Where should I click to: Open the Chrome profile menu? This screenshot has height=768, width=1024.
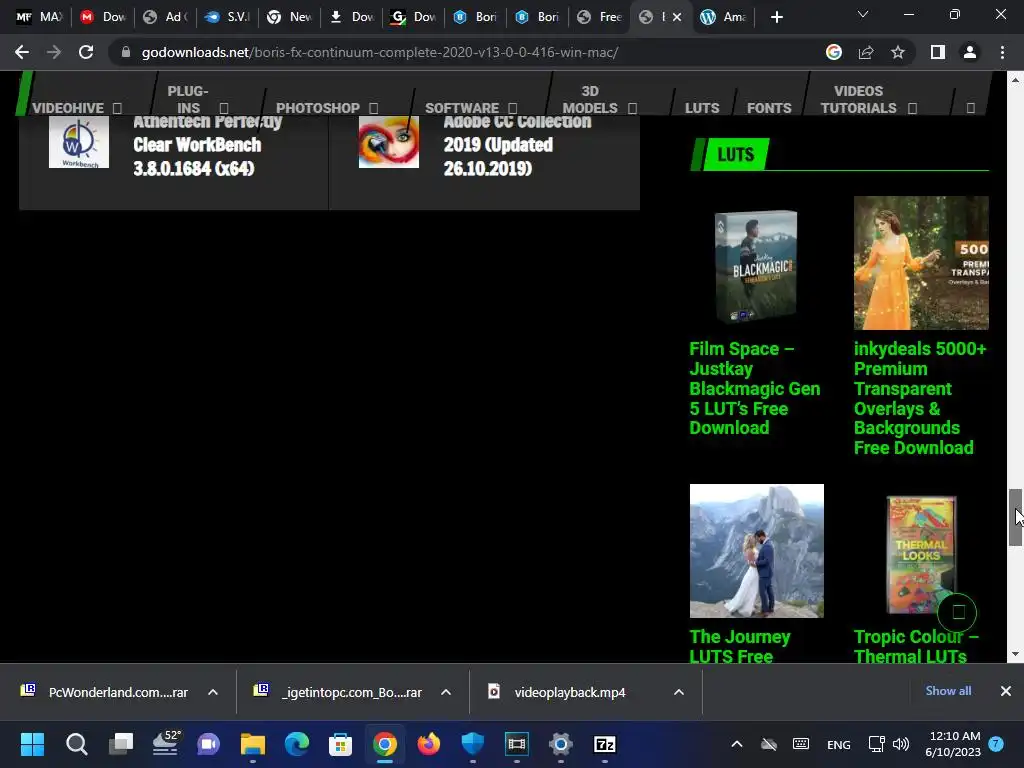coord(970,52)
